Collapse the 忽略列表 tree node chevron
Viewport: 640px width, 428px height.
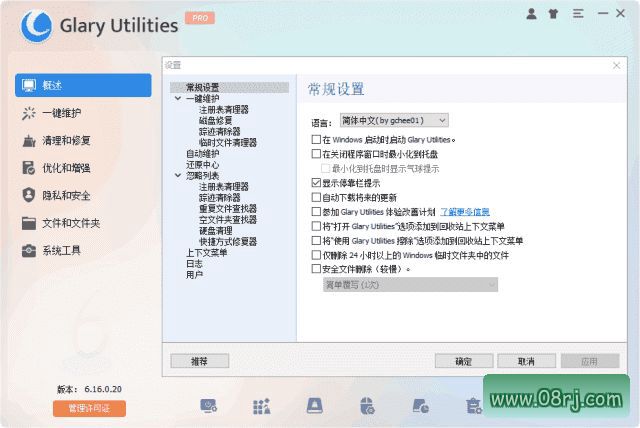click(178, 175)
